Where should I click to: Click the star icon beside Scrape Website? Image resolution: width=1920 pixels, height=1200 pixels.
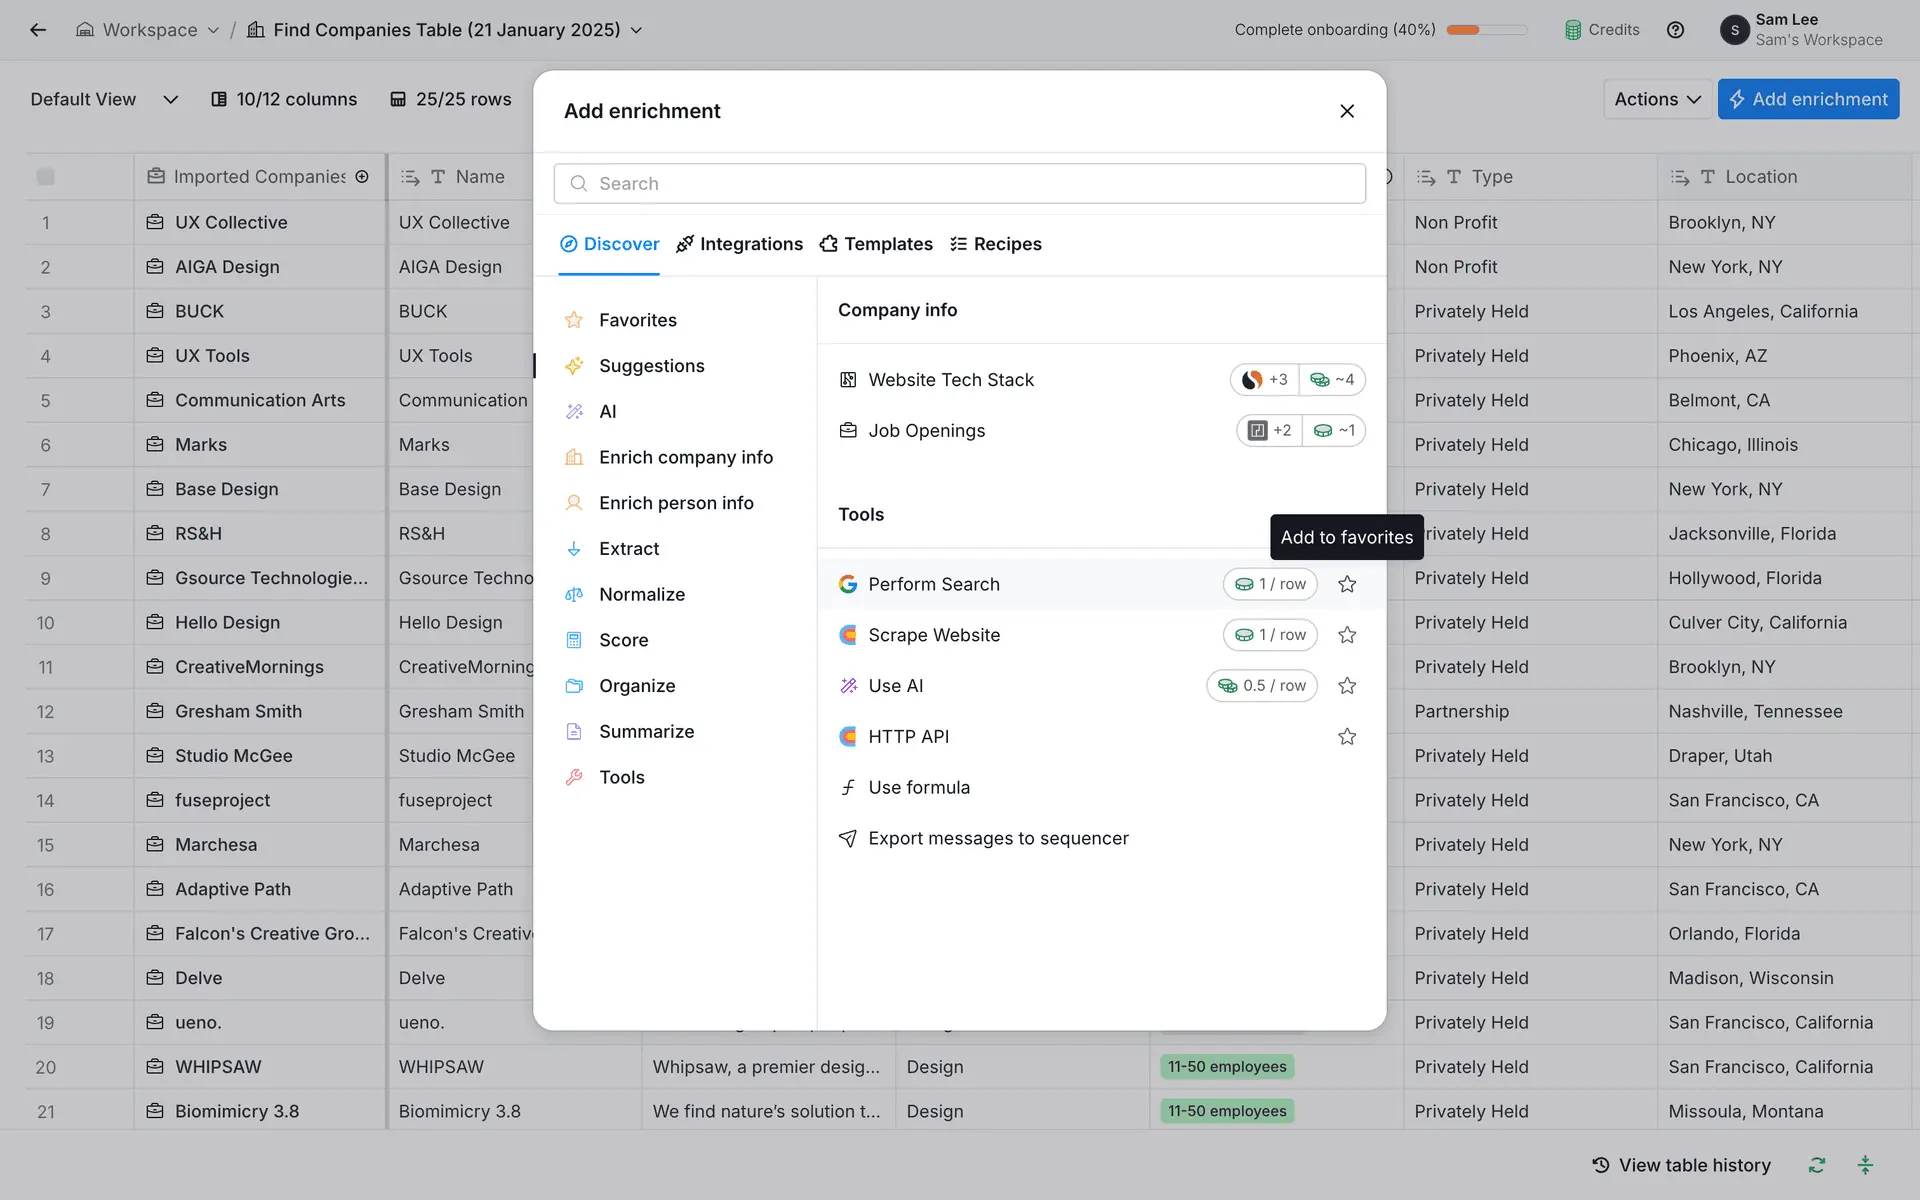coord(1347,635)
